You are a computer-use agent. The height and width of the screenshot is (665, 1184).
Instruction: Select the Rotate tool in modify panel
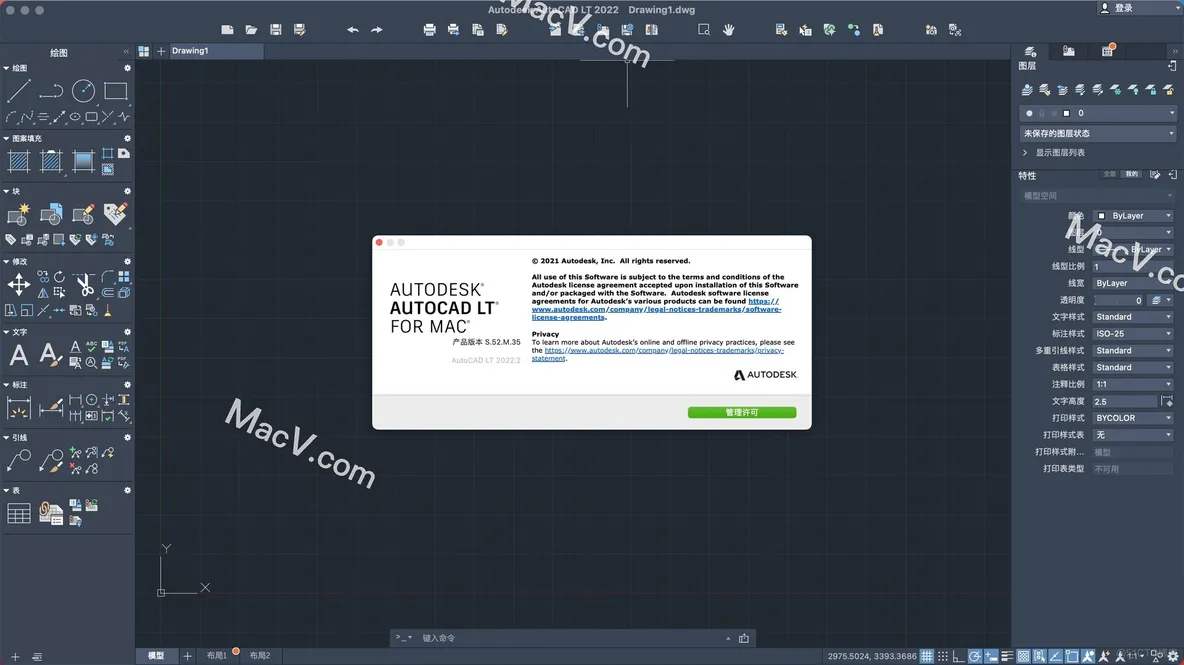pyautogui.click(x=59, y=277)
